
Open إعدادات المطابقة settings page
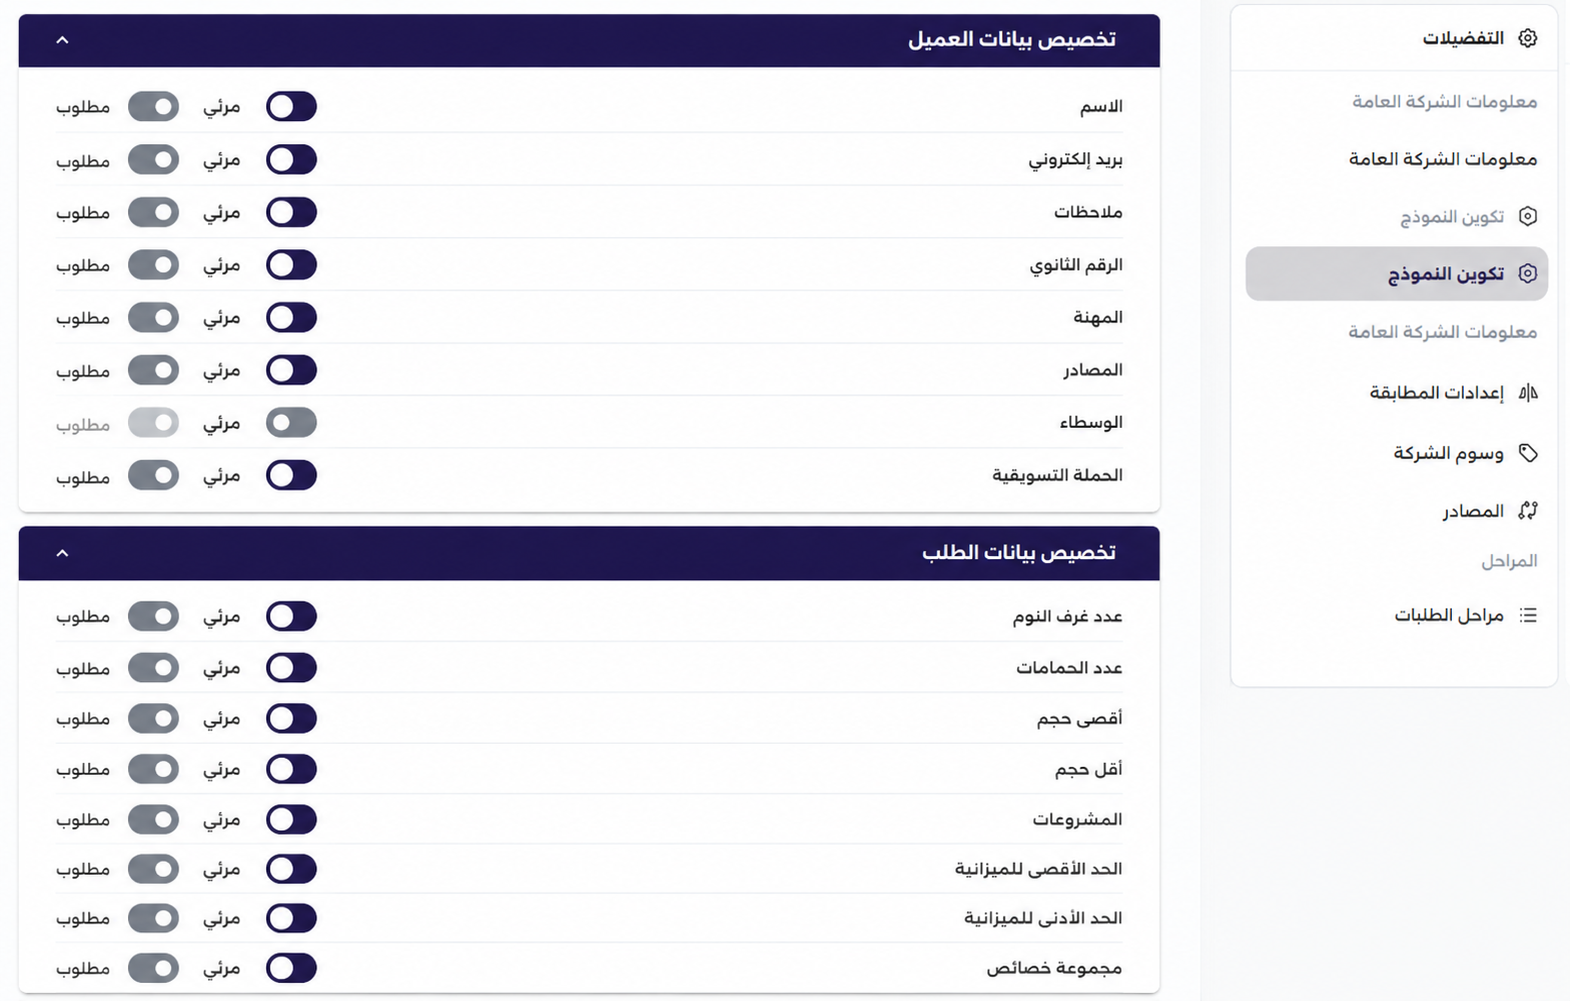pos(1436,392)
